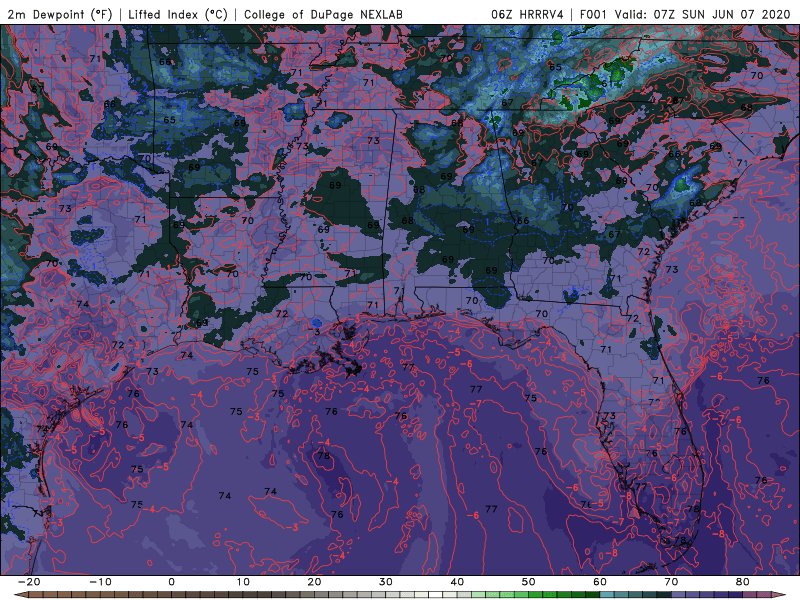Screen dimensions: 800x600
Task: Click the '61' dewpoint value near green patch
Action: (x=607, y=84)
